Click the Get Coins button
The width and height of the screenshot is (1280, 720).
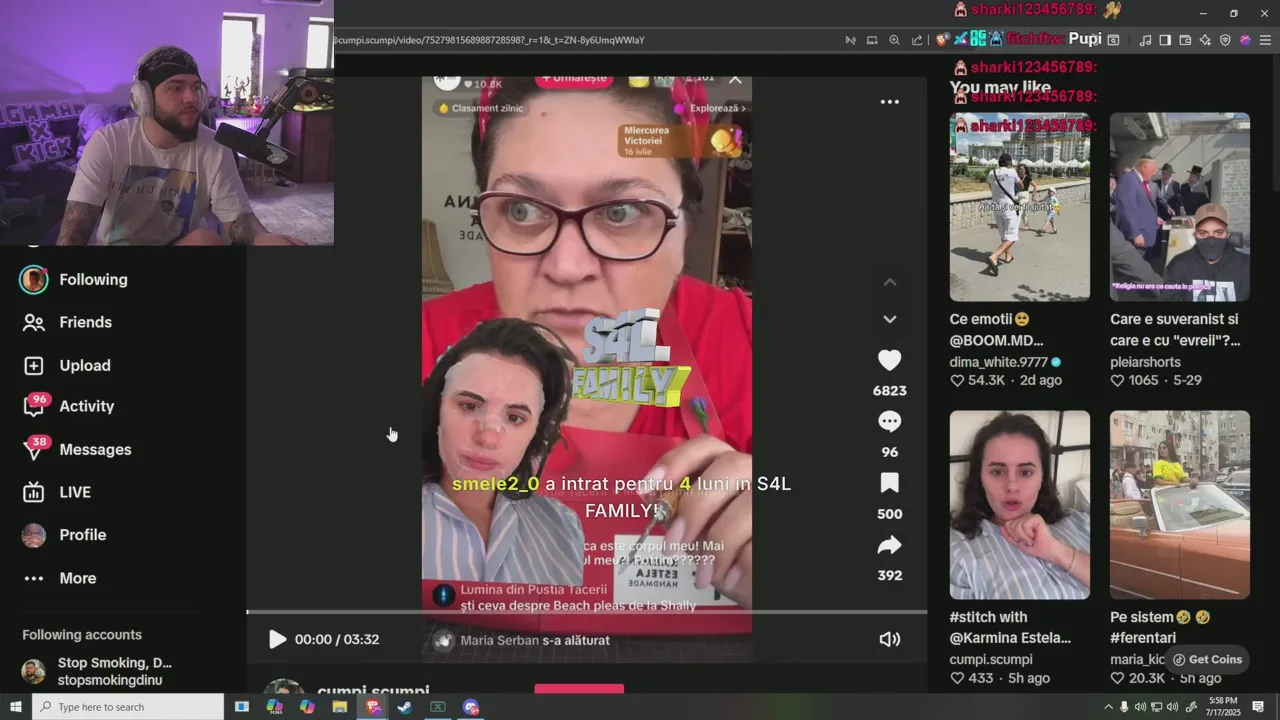click(x=1207, y=660)
